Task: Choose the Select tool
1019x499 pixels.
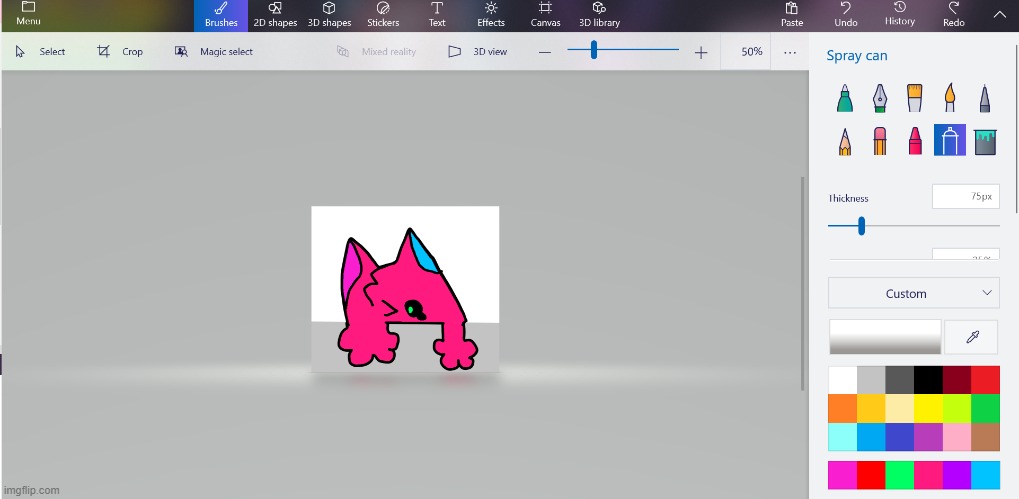Action: pos(40,51)
